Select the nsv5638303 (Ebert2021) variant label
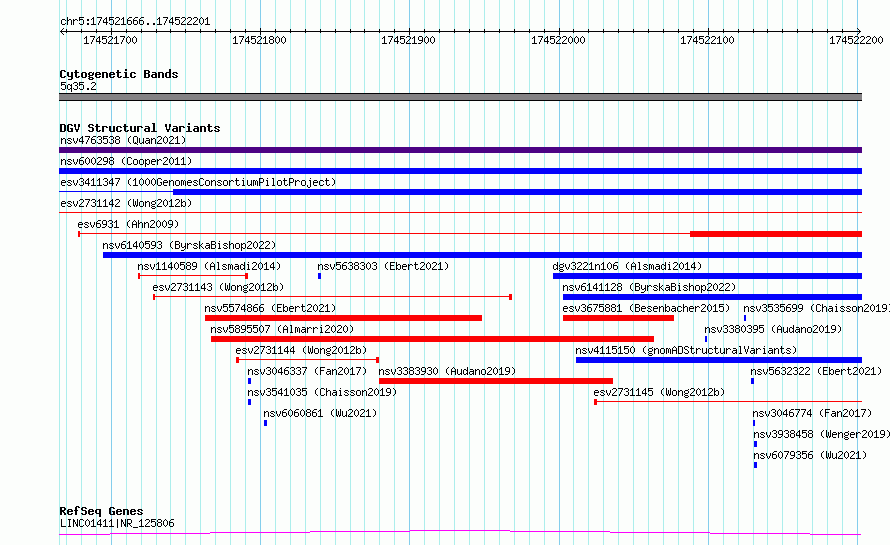 click(383, 266)
